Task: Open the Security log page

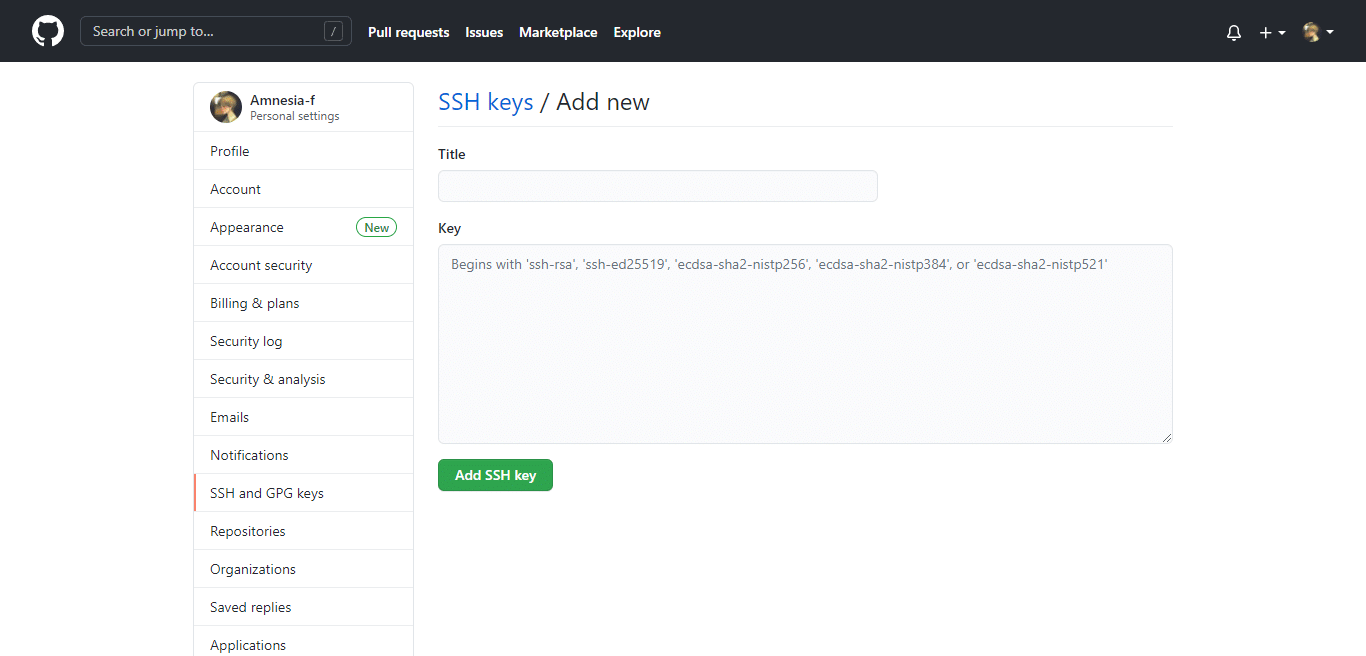Action: point(246,340)
